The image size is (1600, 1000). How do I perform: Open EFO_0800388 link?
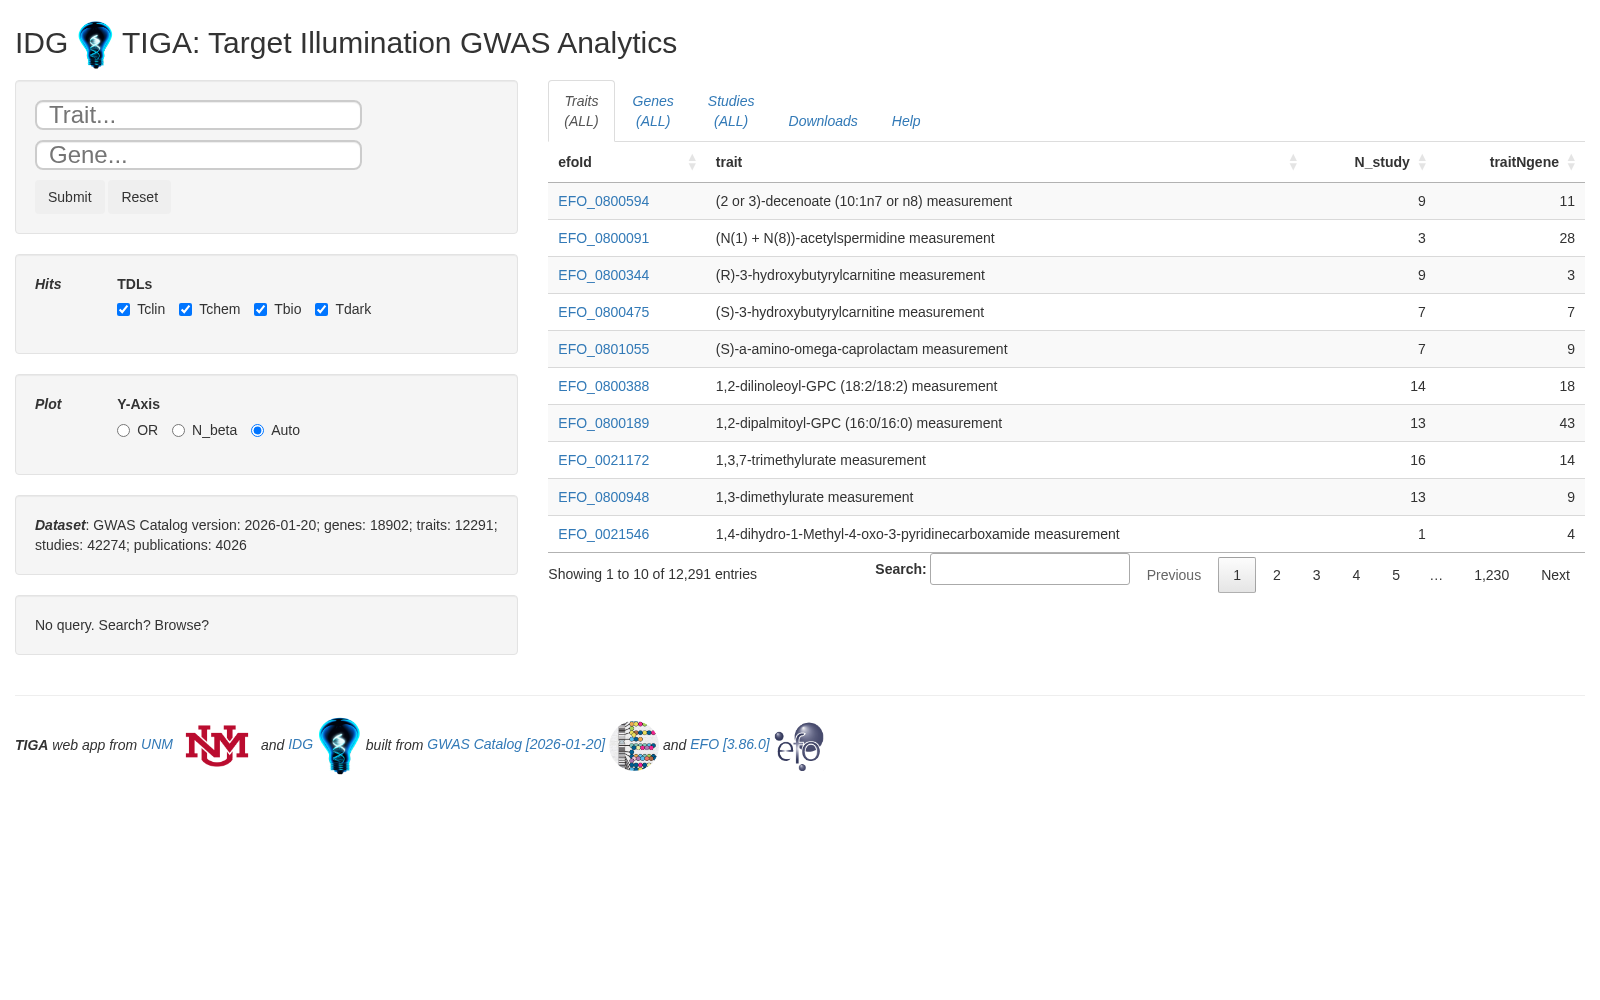(x=603, y=386)
